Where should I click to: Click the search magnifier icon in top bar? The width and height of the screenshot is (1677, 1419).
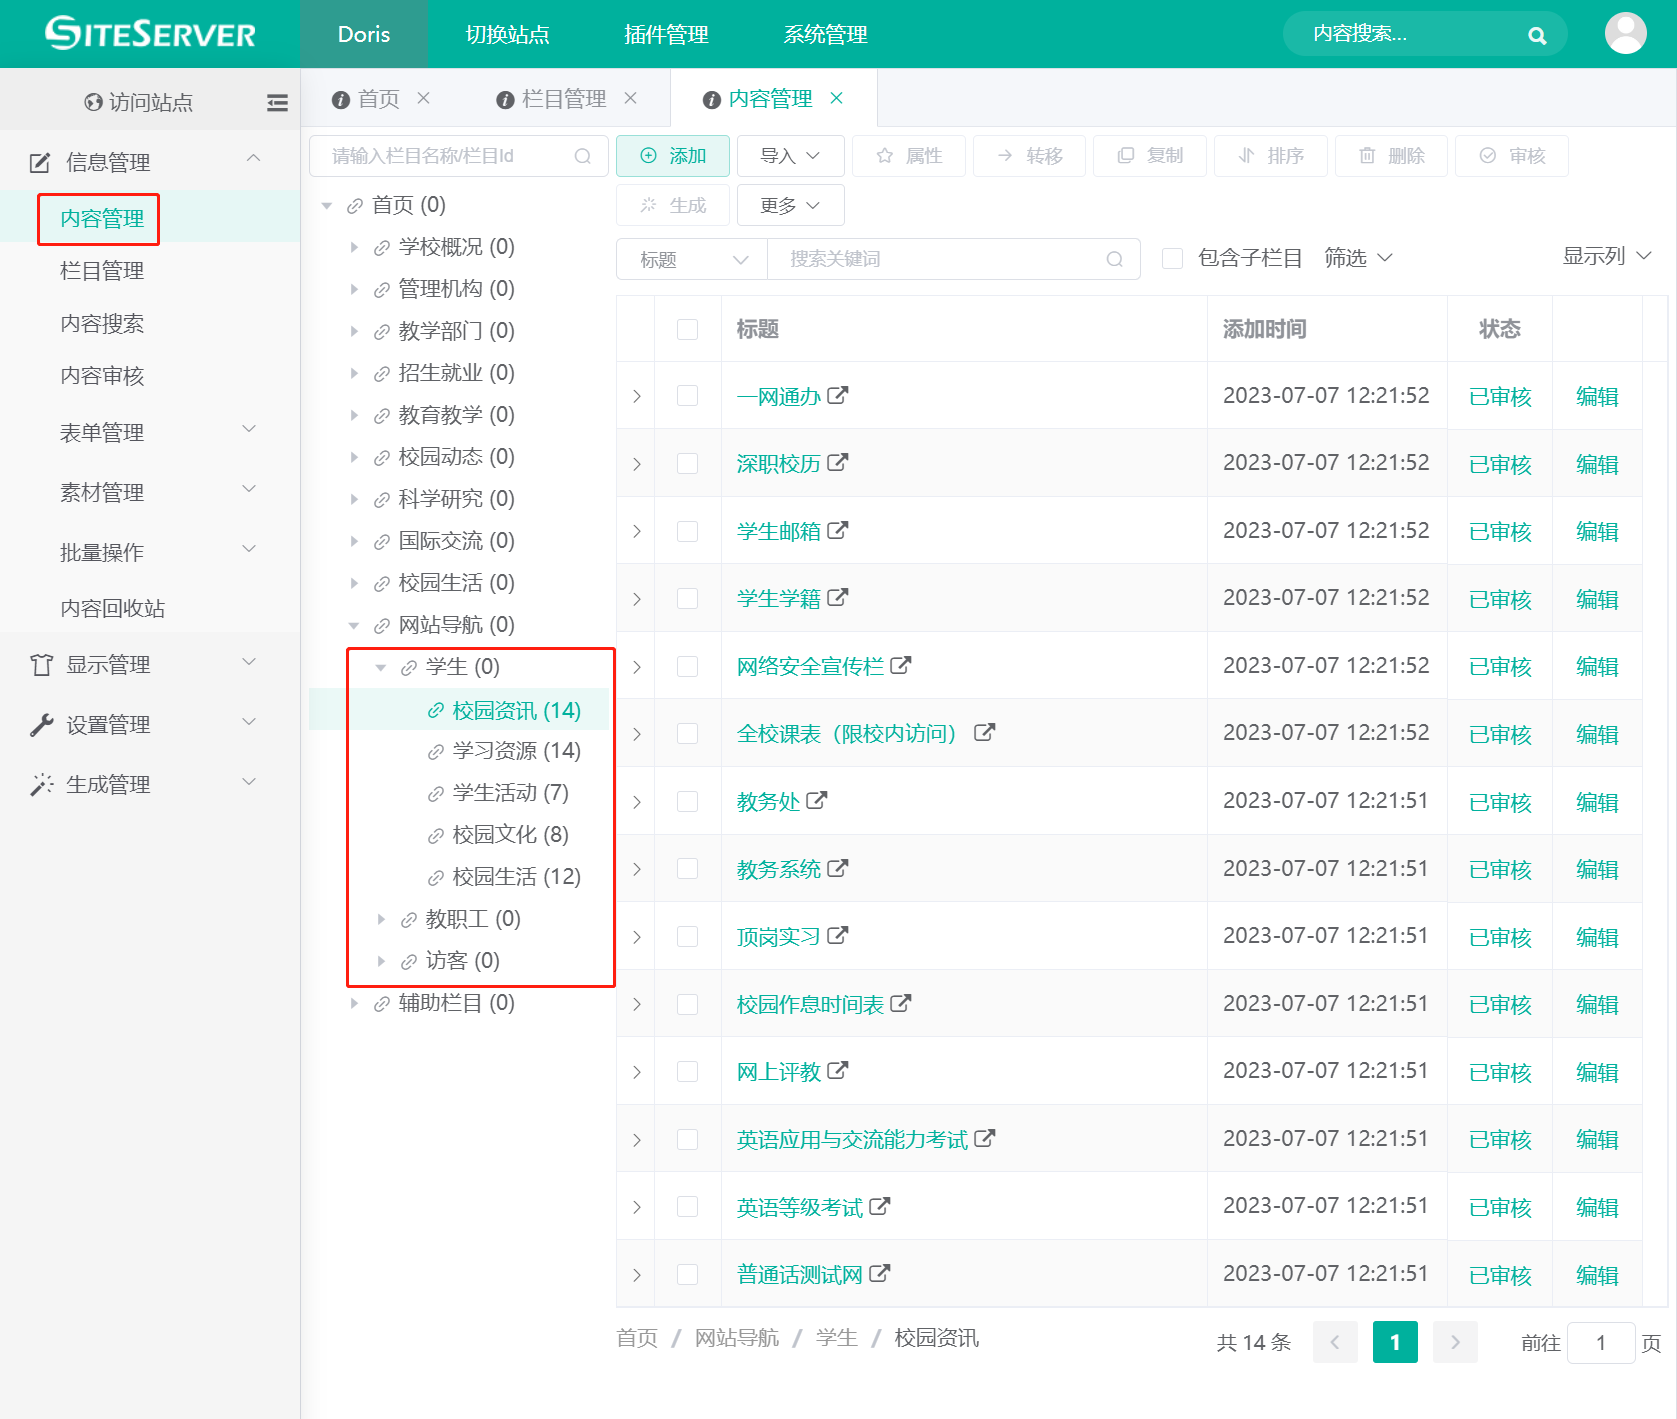(x=1537, y=36)
